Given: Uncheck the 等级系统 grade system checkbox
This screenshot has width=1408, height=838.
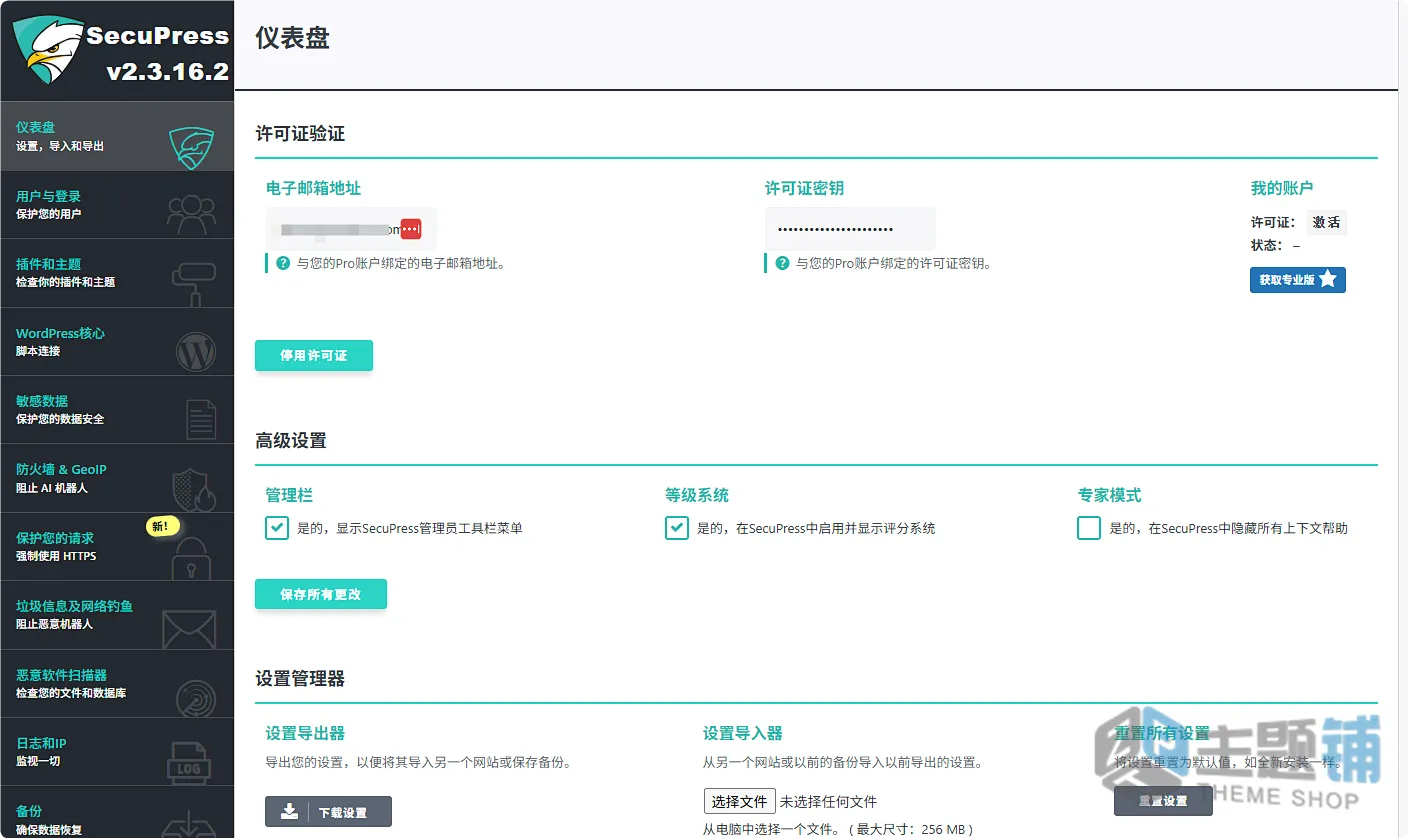Looking at the screenshot, I should click(x=677, y=528).
